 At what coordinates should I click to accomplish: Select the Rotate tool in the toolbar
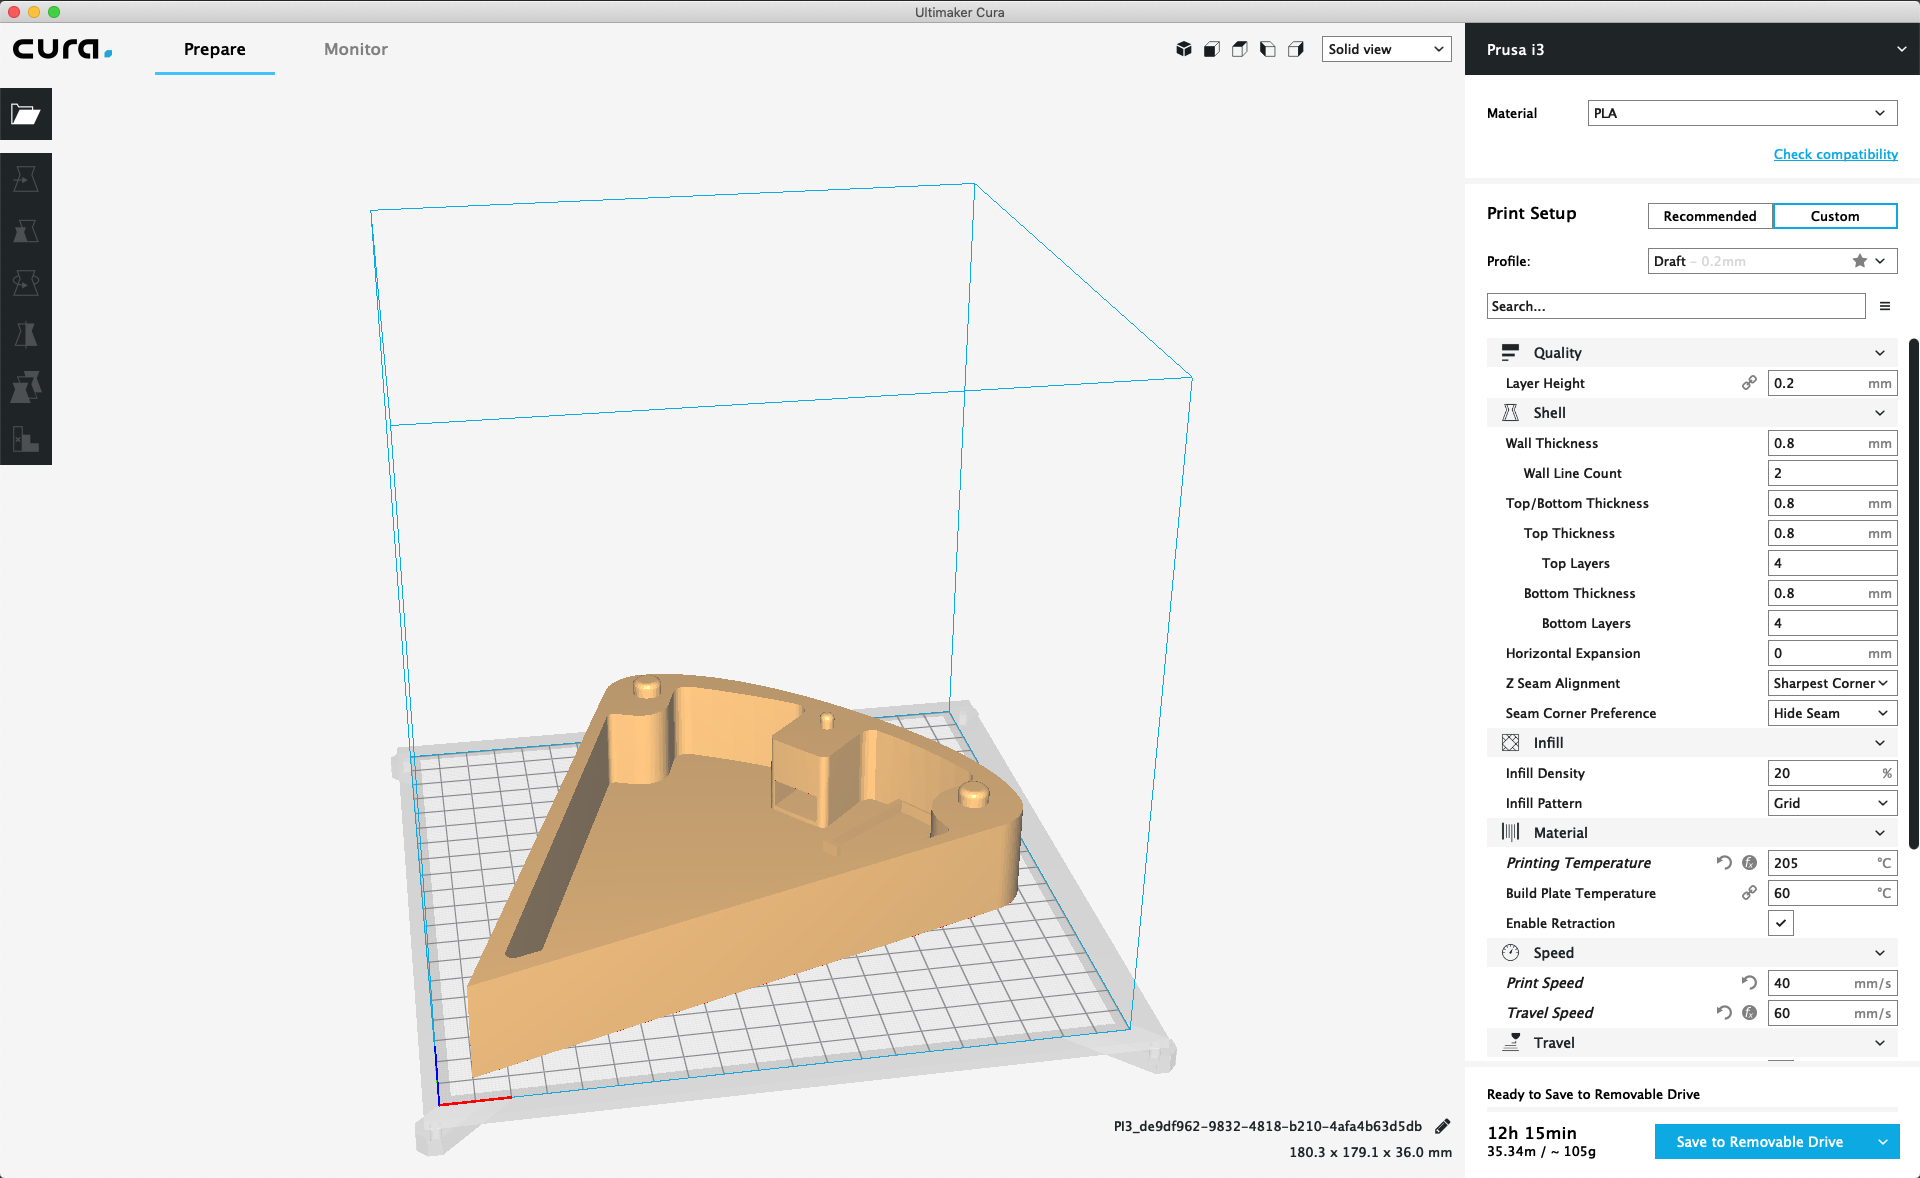[26, 284]
